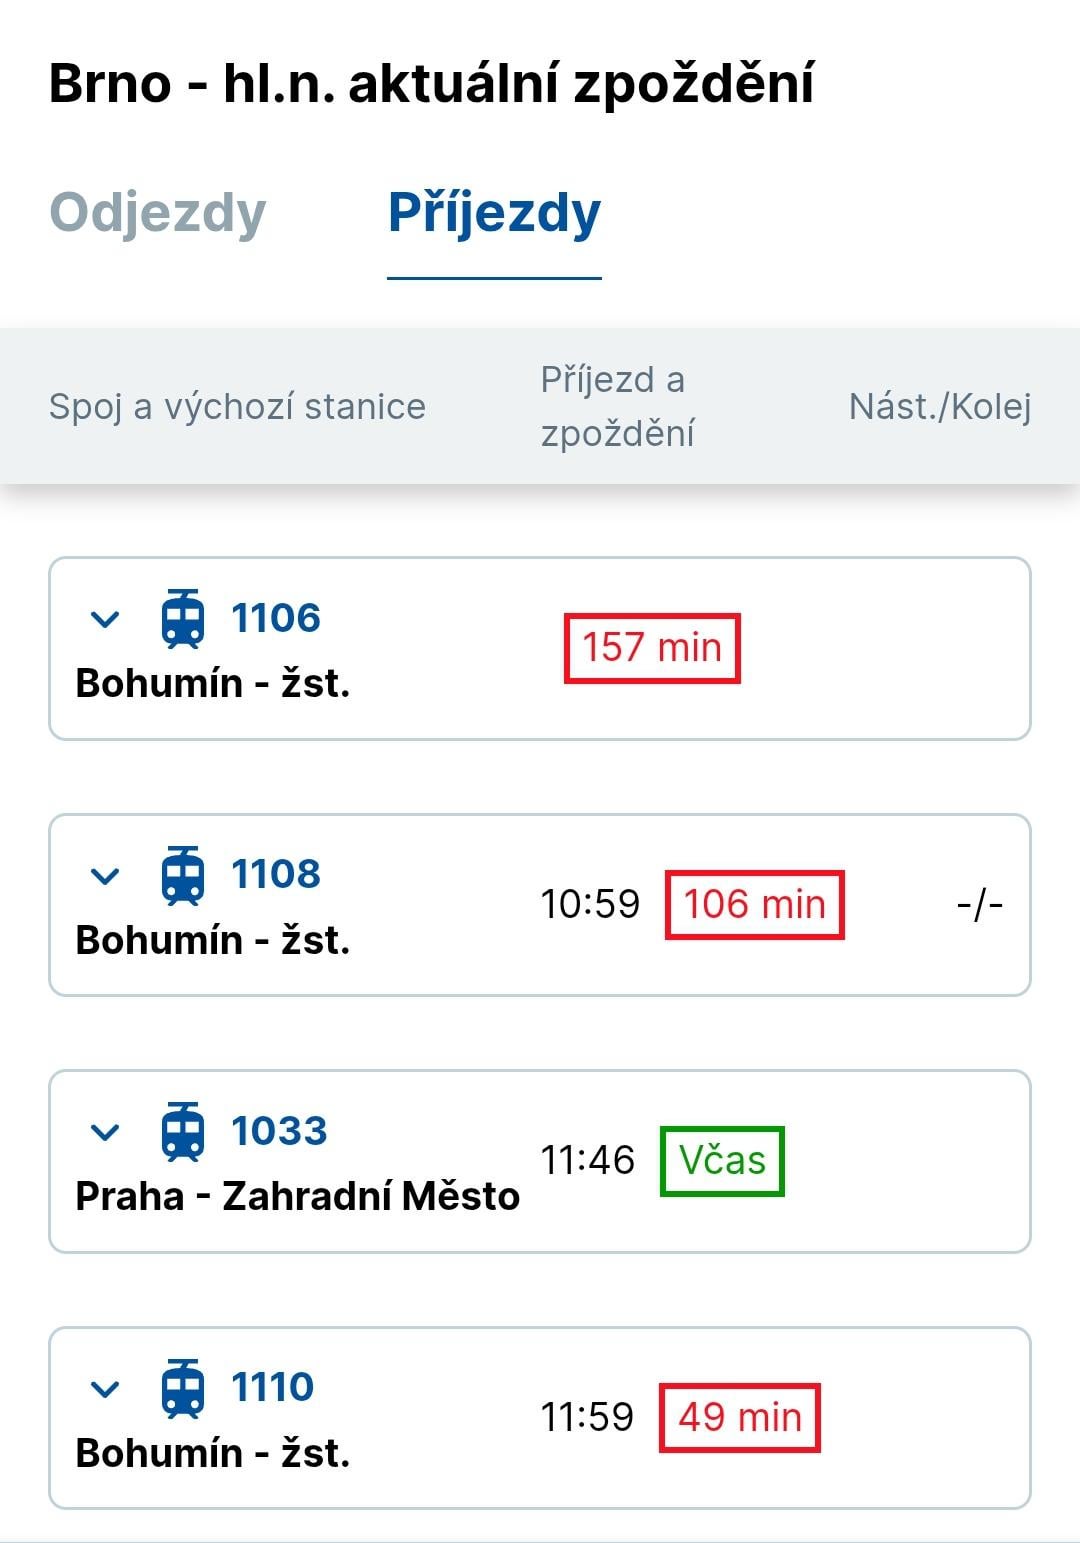Click the Nást./Kolej column header
This screenshot has width=1080, height=1543.
(x=940, y=406)
